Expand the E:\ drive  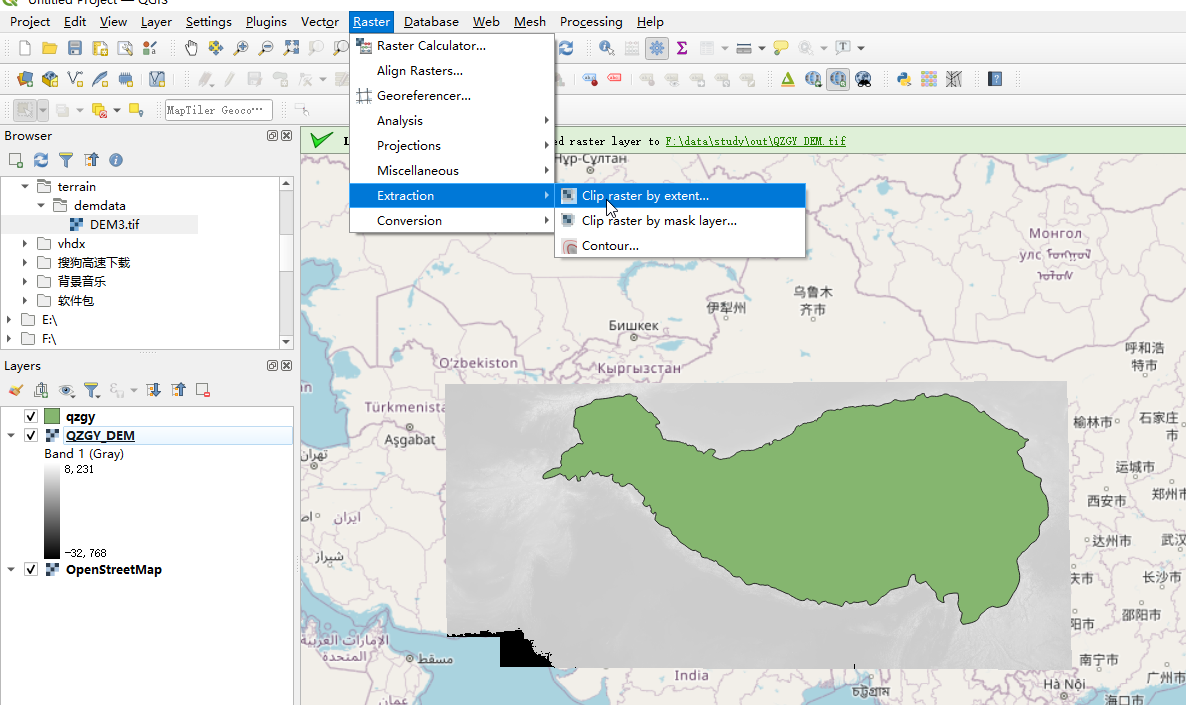(9, 320)
